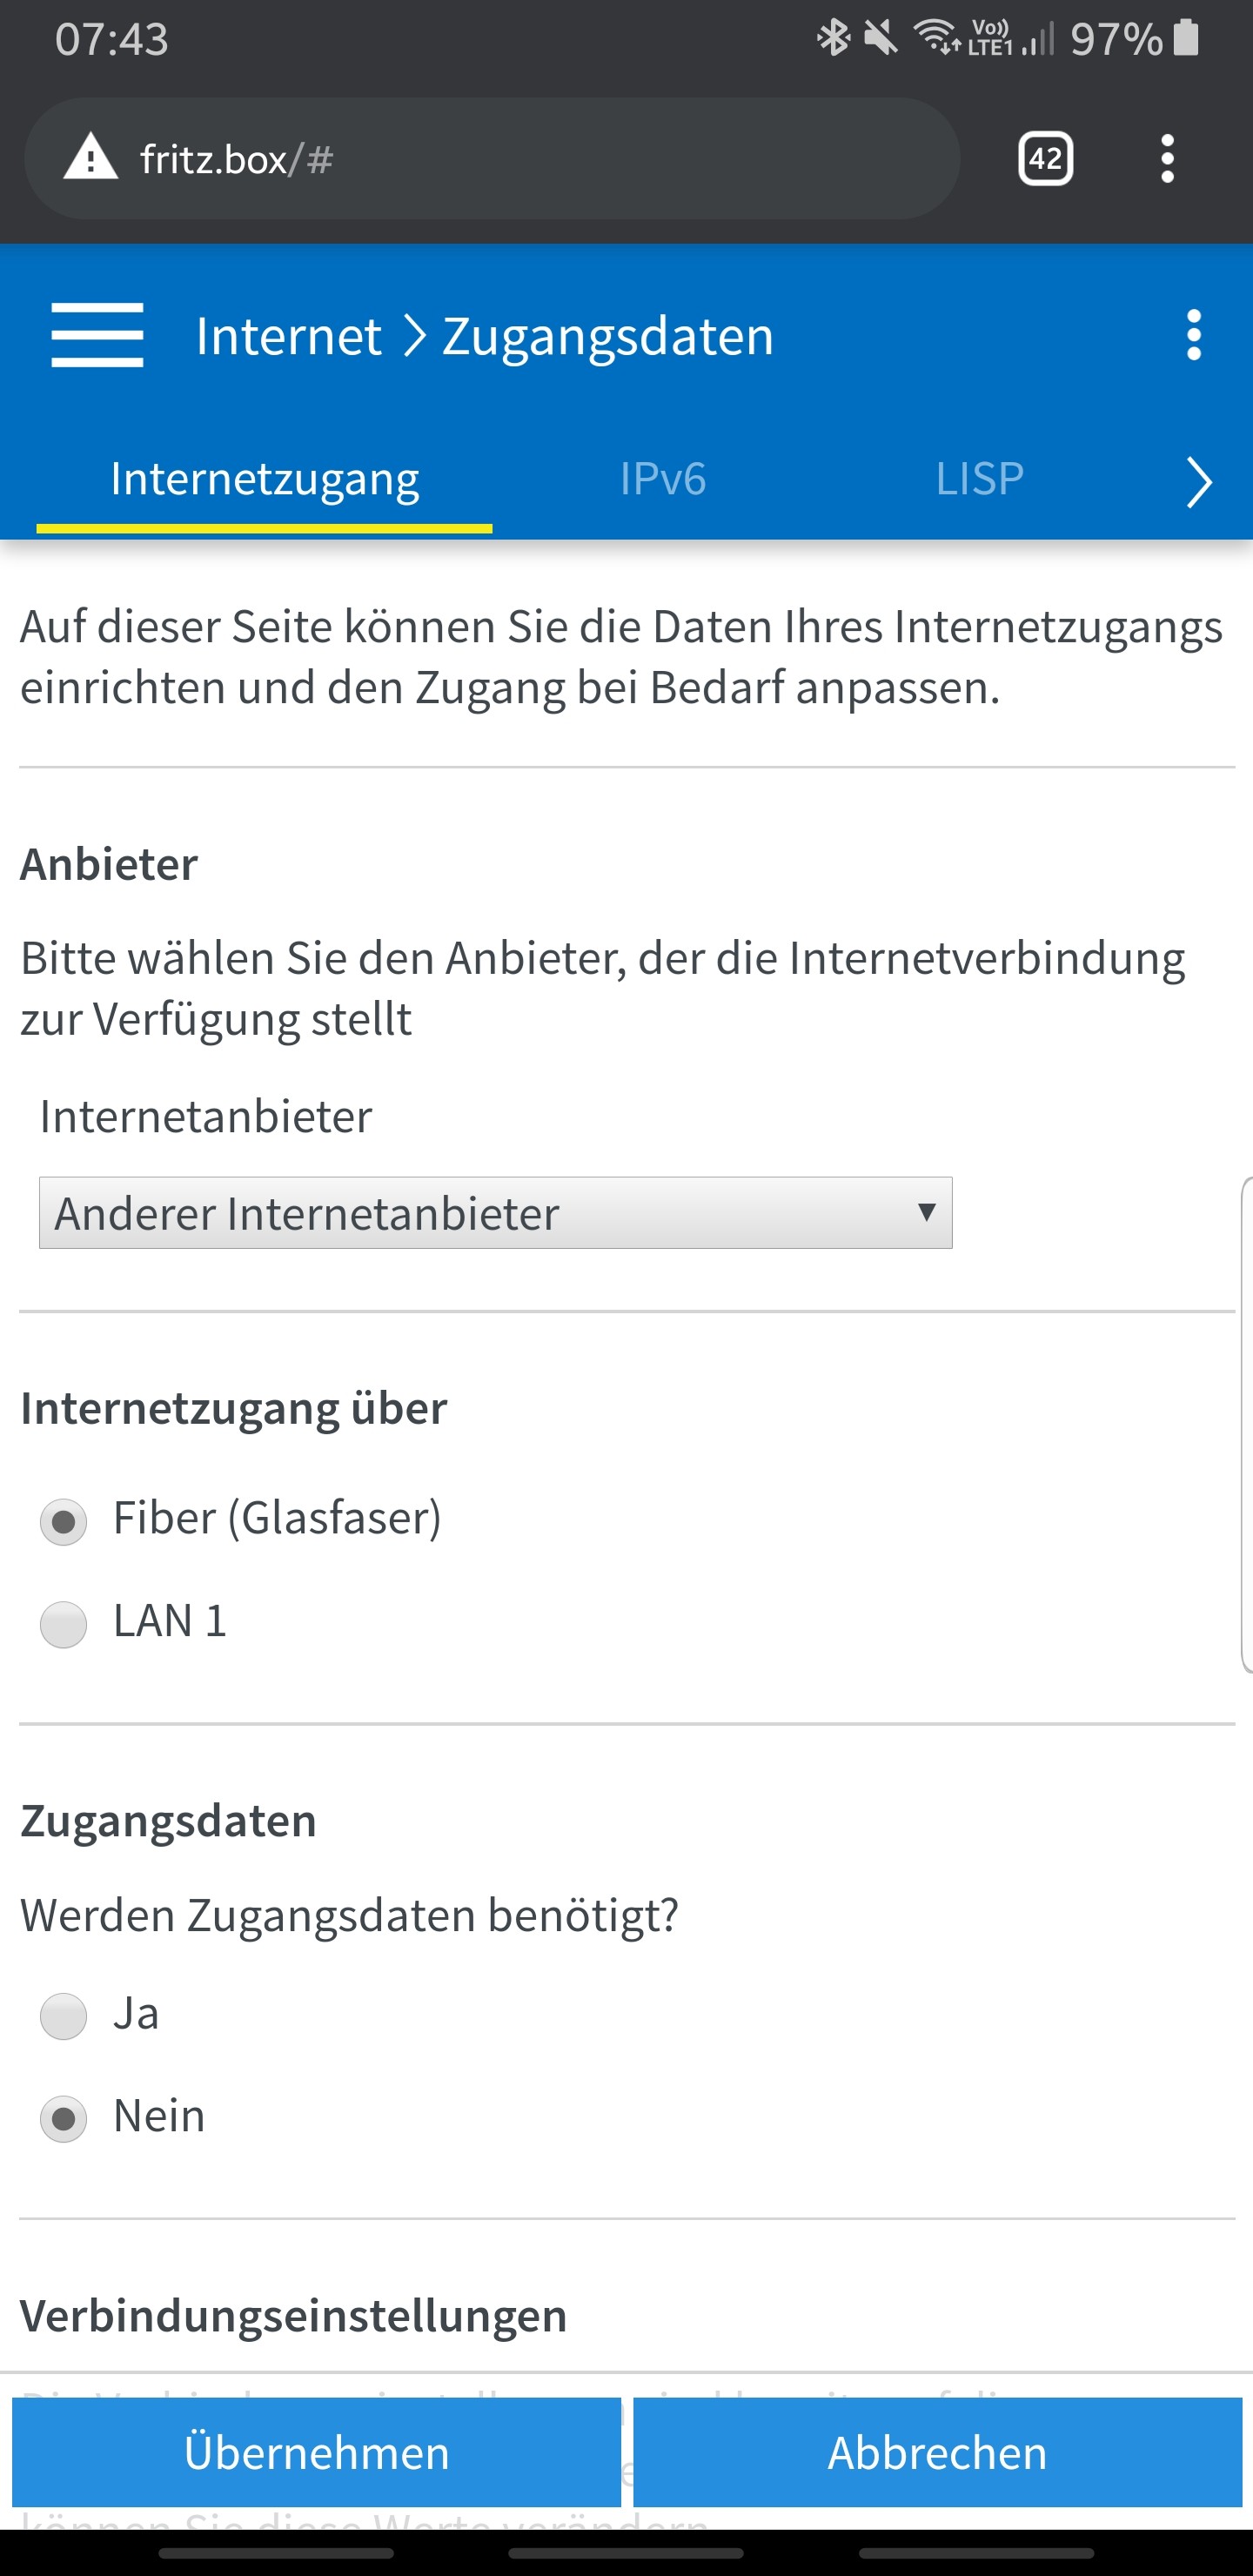Click the mobile signal strength bars
This screenshot has height=2576, width=1253.
[1040, 40]
